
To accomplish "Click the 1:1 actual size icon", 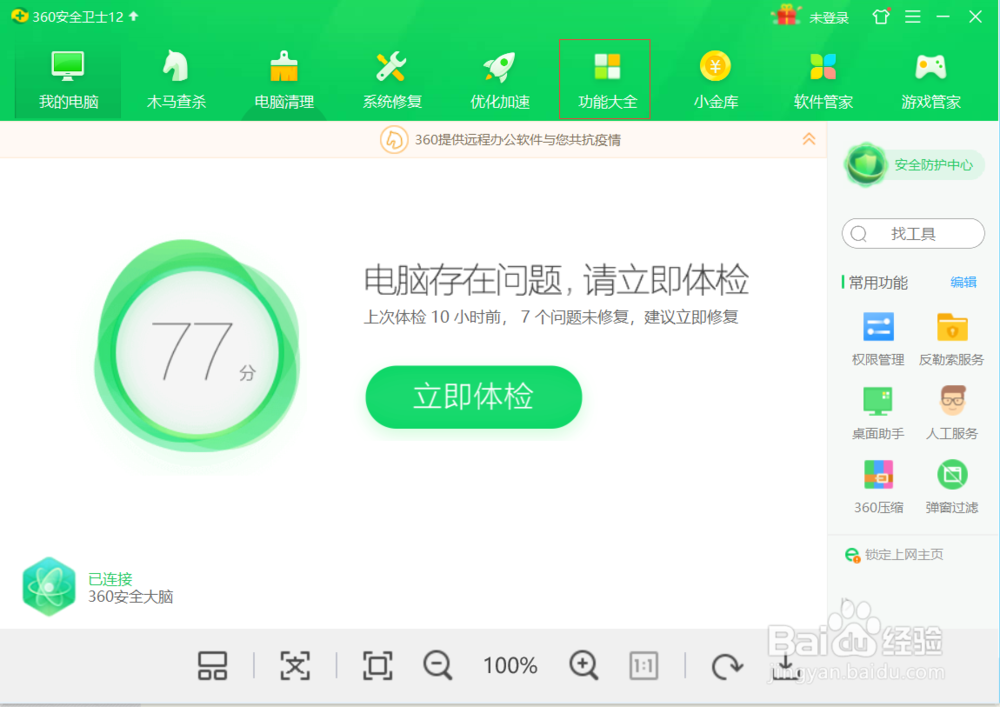I will (643, 666).
